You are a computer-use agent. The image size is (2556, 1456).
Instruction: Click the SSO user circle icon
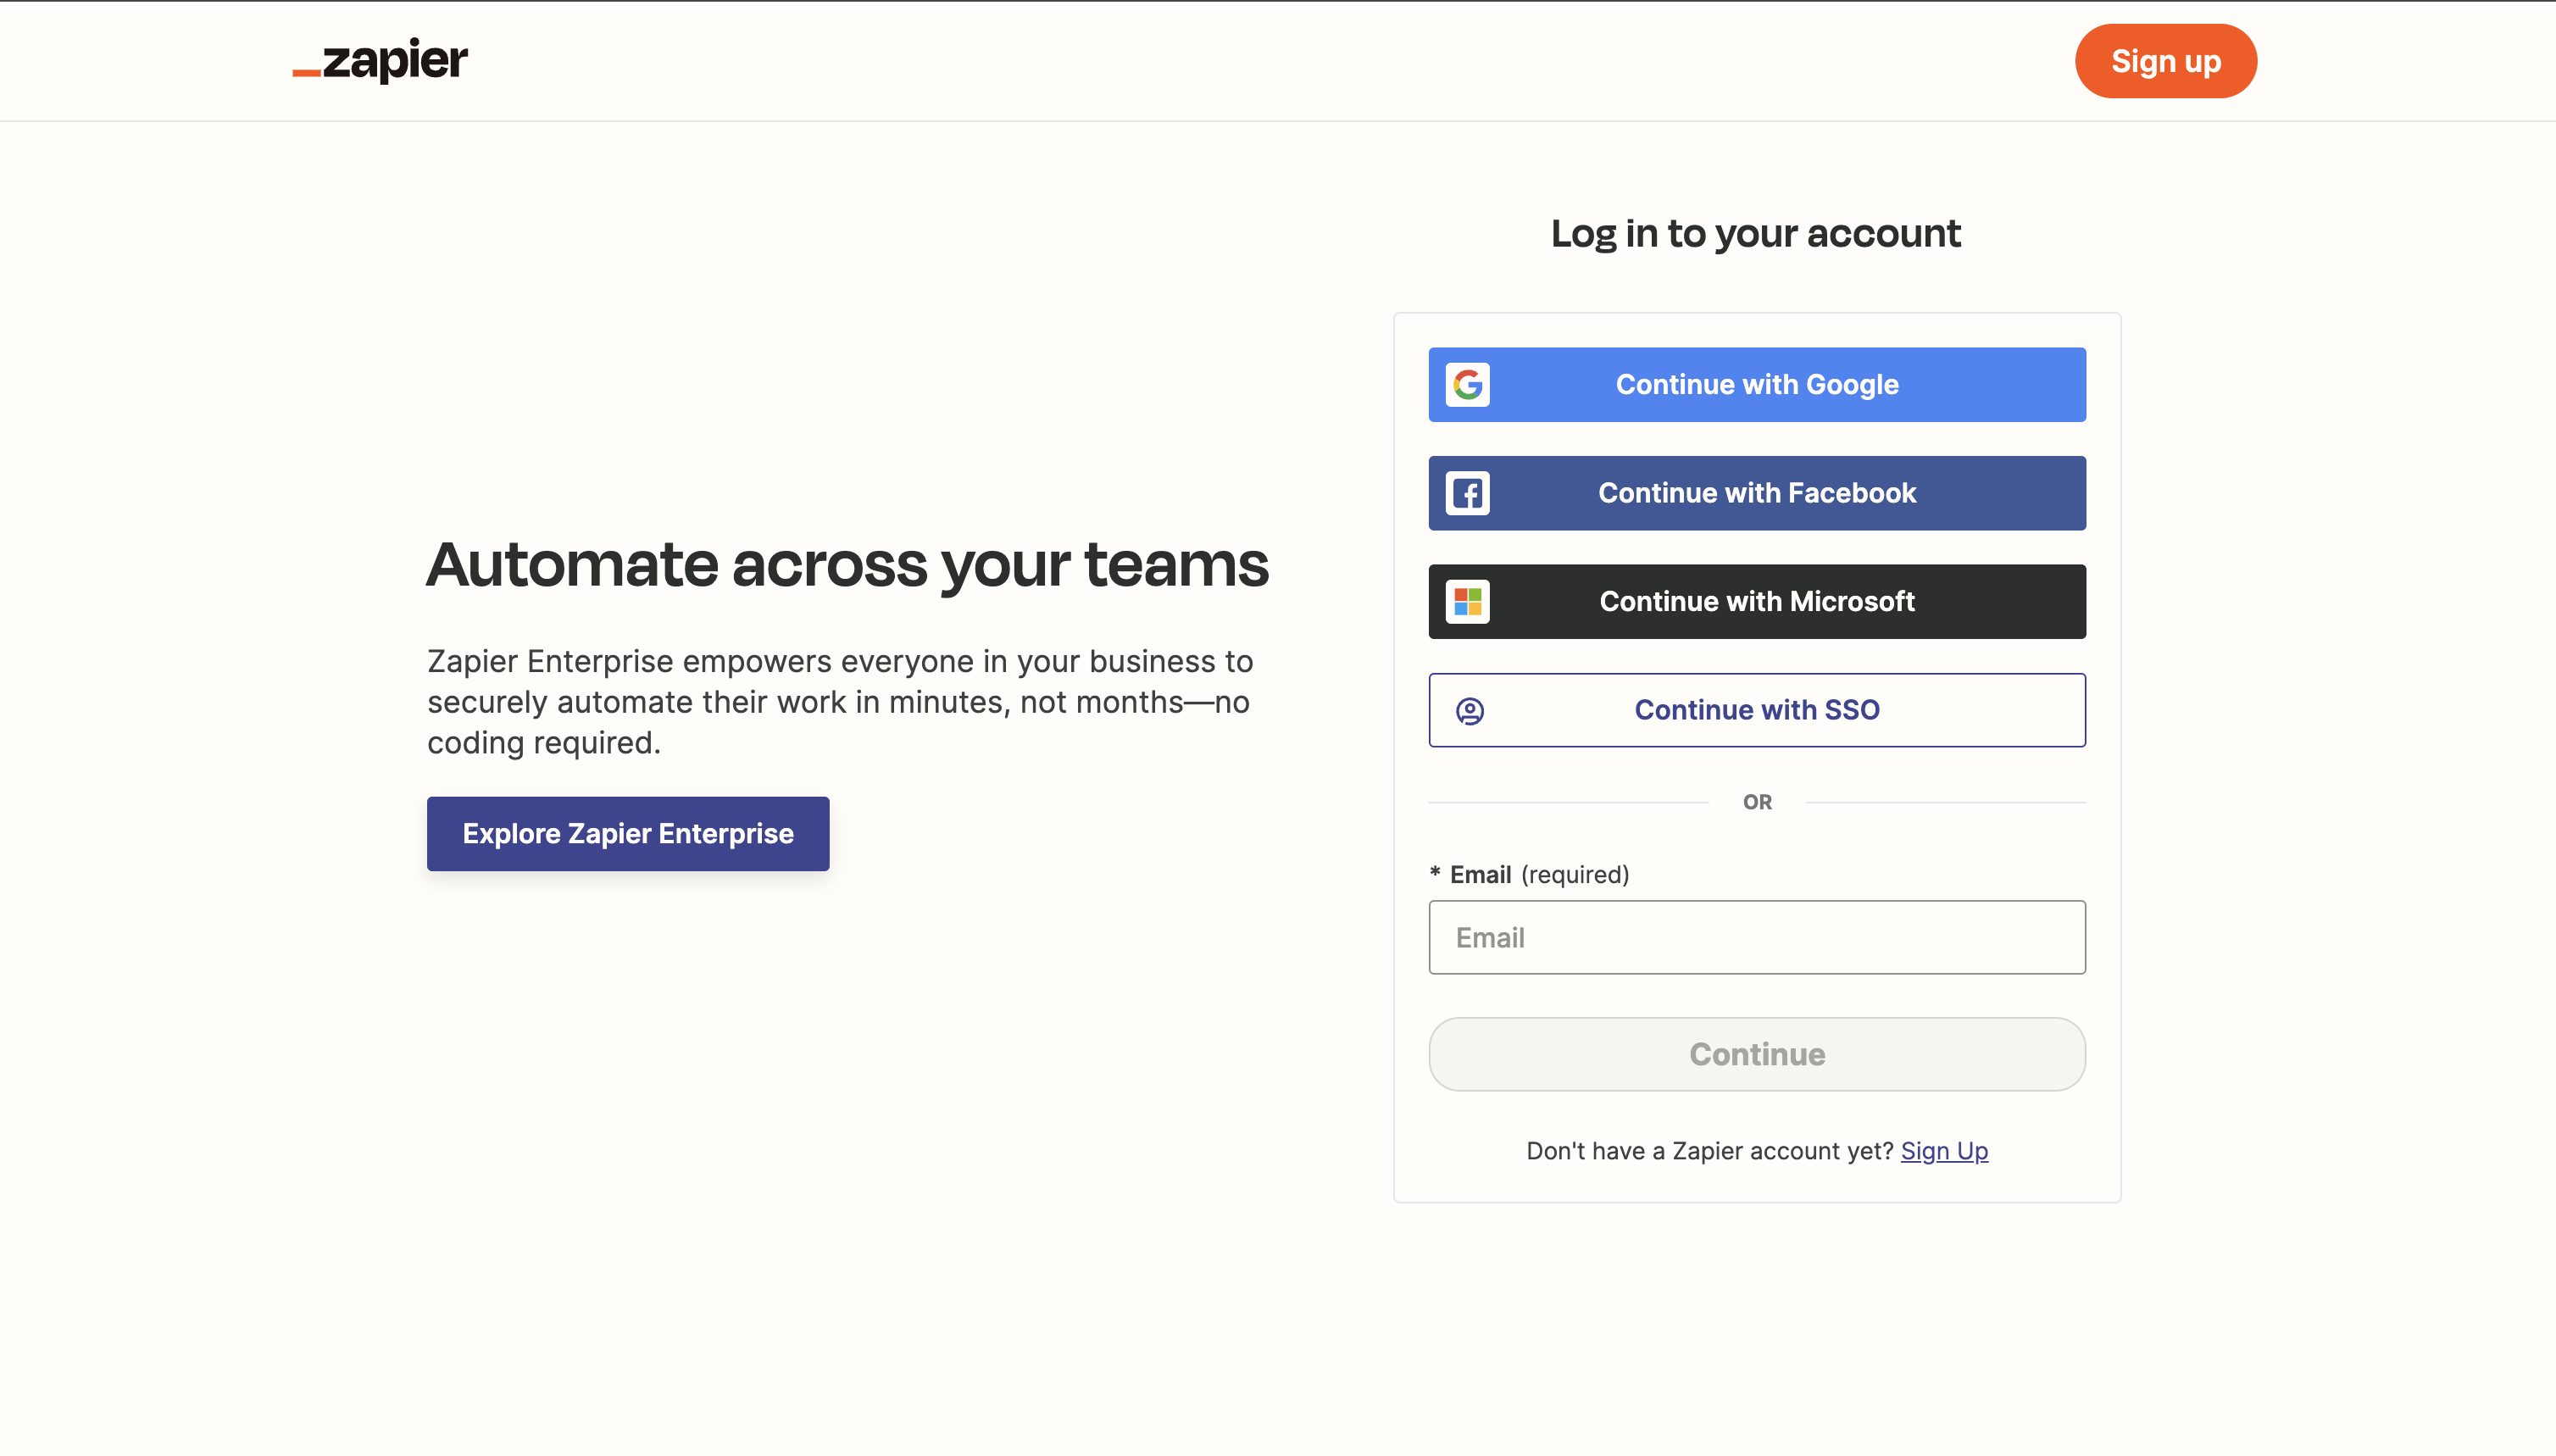[1469, 711]
